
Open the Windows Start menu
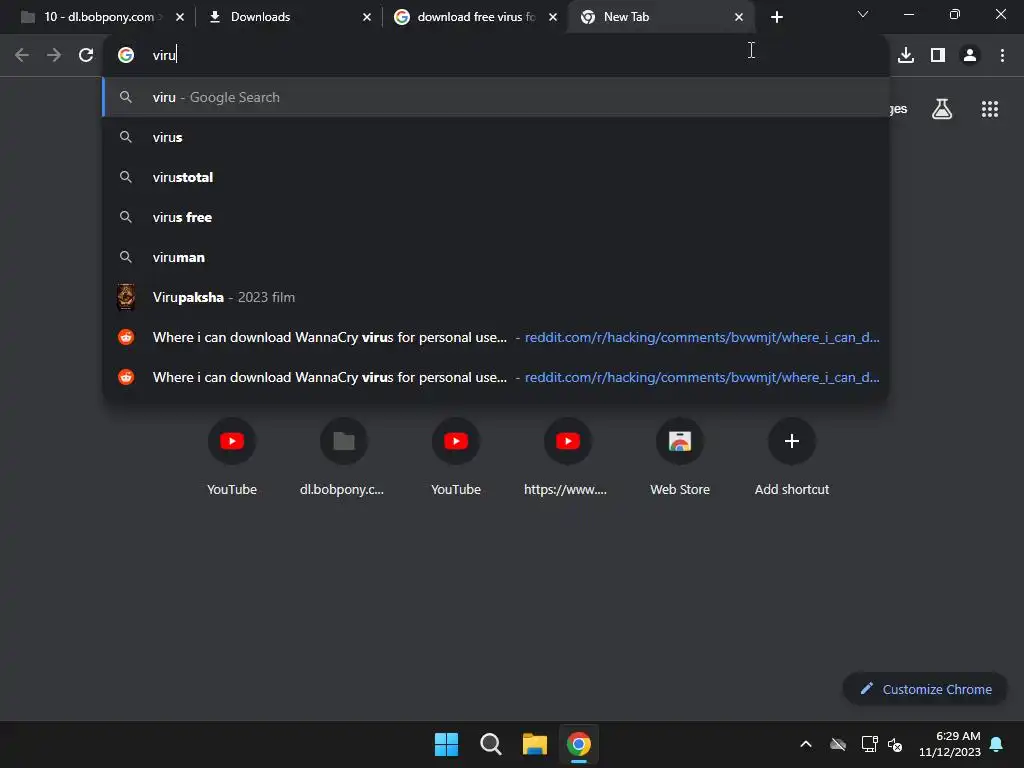pos(447,744)
